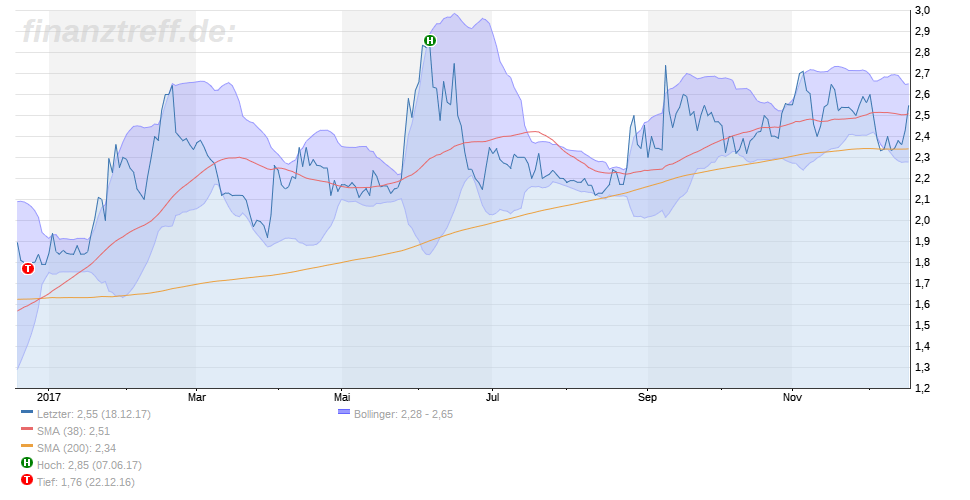Click the blue Letzter line swatch
970x500 pixels.
[27, 413]
